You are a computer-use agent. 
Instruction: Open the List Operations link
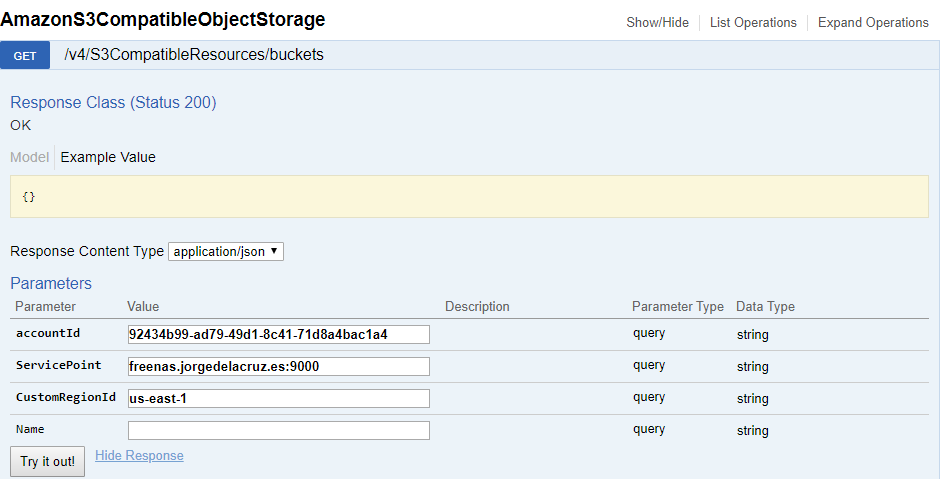click(753, 23)
